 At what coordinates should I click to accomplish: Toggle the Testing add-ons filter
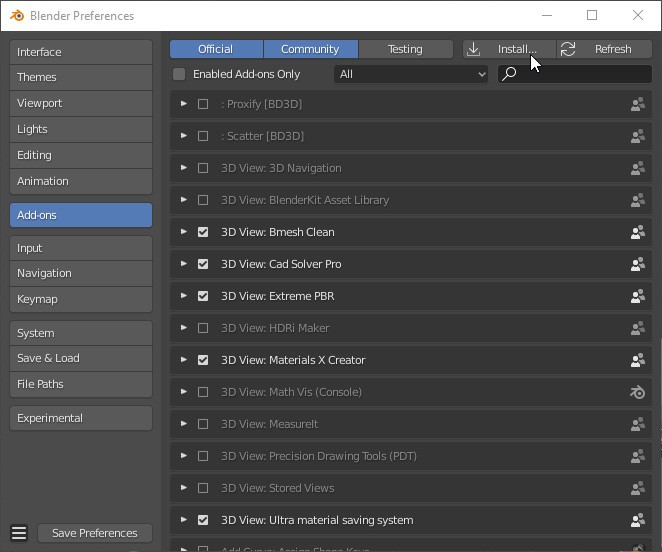406,49
